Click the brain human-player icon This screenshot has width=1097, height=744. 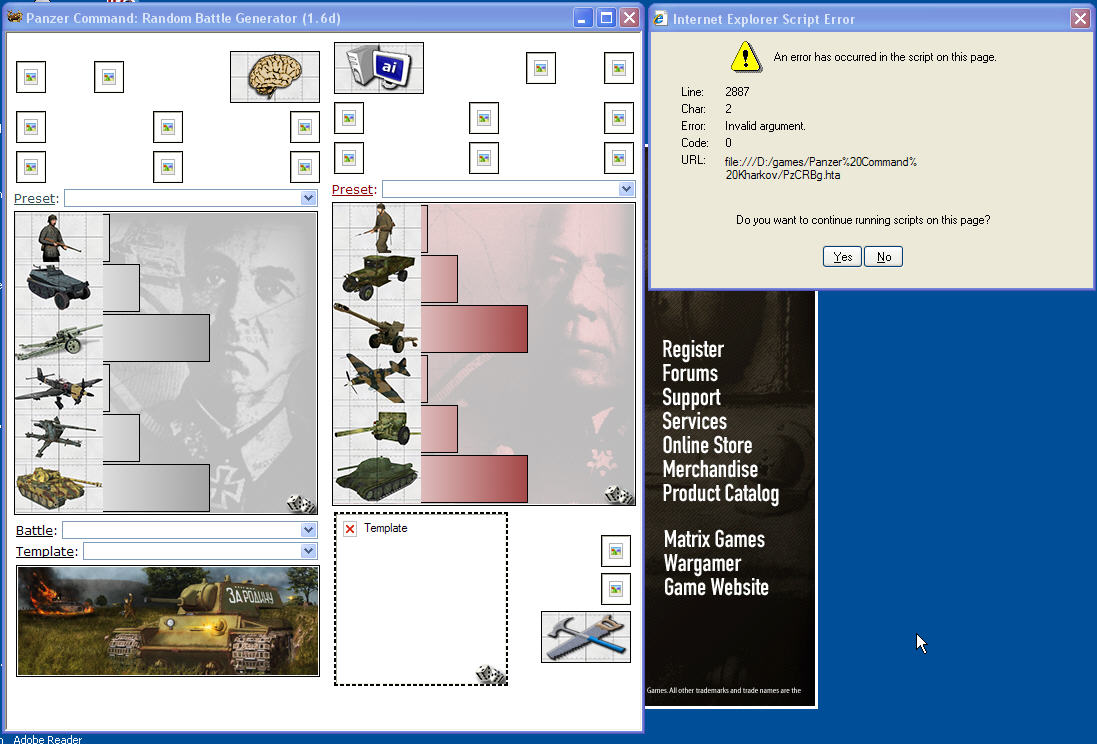[x=275, y=77]
